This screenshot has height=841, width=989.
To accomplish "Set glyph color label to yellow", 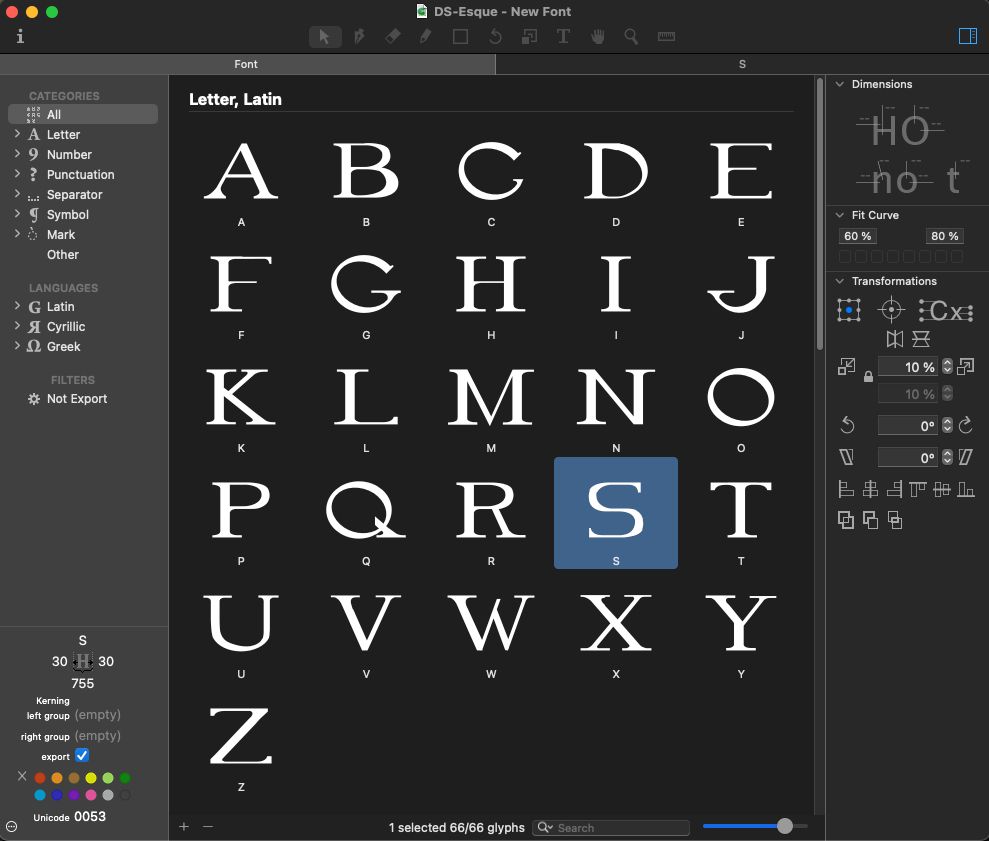I will pos(91,778).
